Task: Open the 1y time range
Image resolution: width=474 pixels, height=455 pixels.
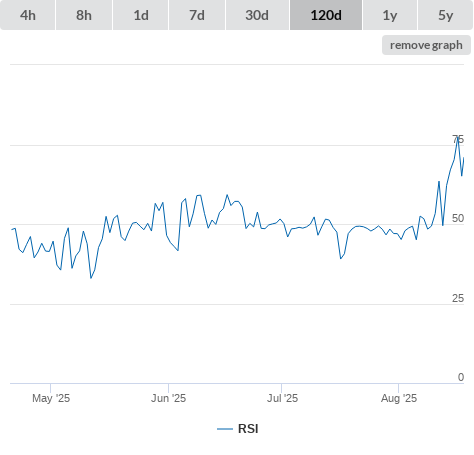Action: point(390,15)
